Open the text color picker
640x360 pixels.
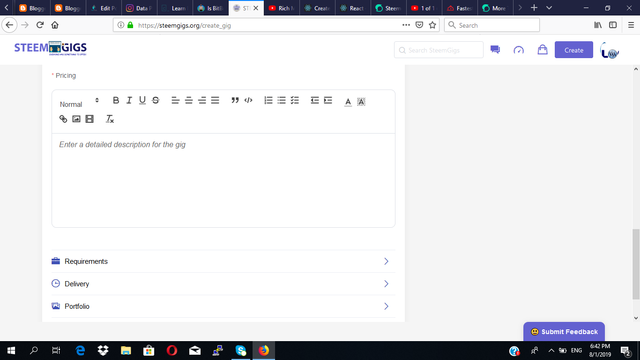tap(348, 102)
